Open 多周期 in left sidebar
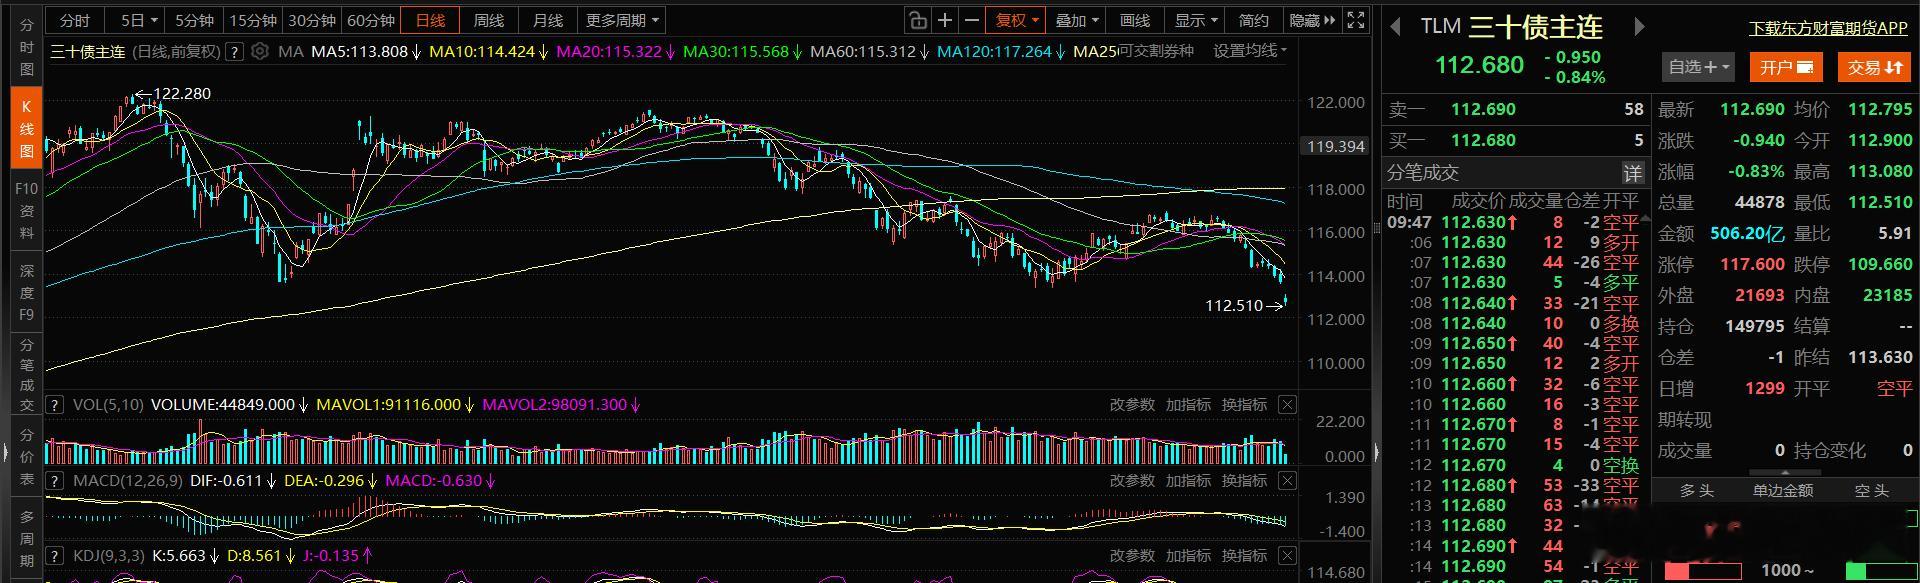The height and width of the screenshot is (583, 1920). (27, 540)
